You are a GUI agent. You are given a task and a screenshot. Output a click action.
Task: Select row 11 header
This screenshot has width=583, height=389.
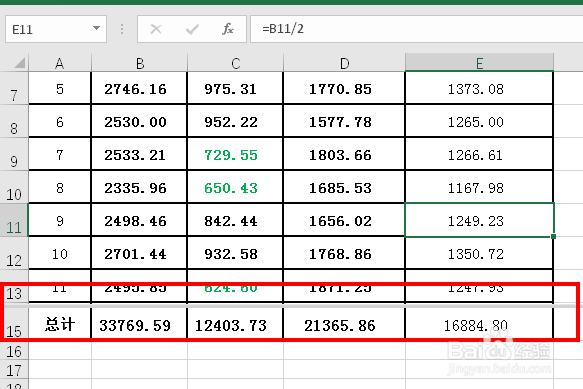tap(14, 220)
